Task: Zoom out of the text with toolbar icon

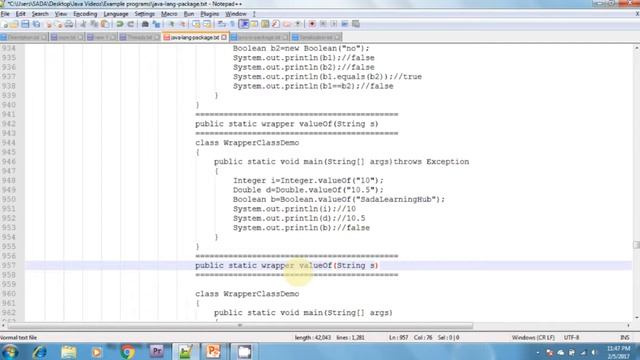Action: point(182,24)
